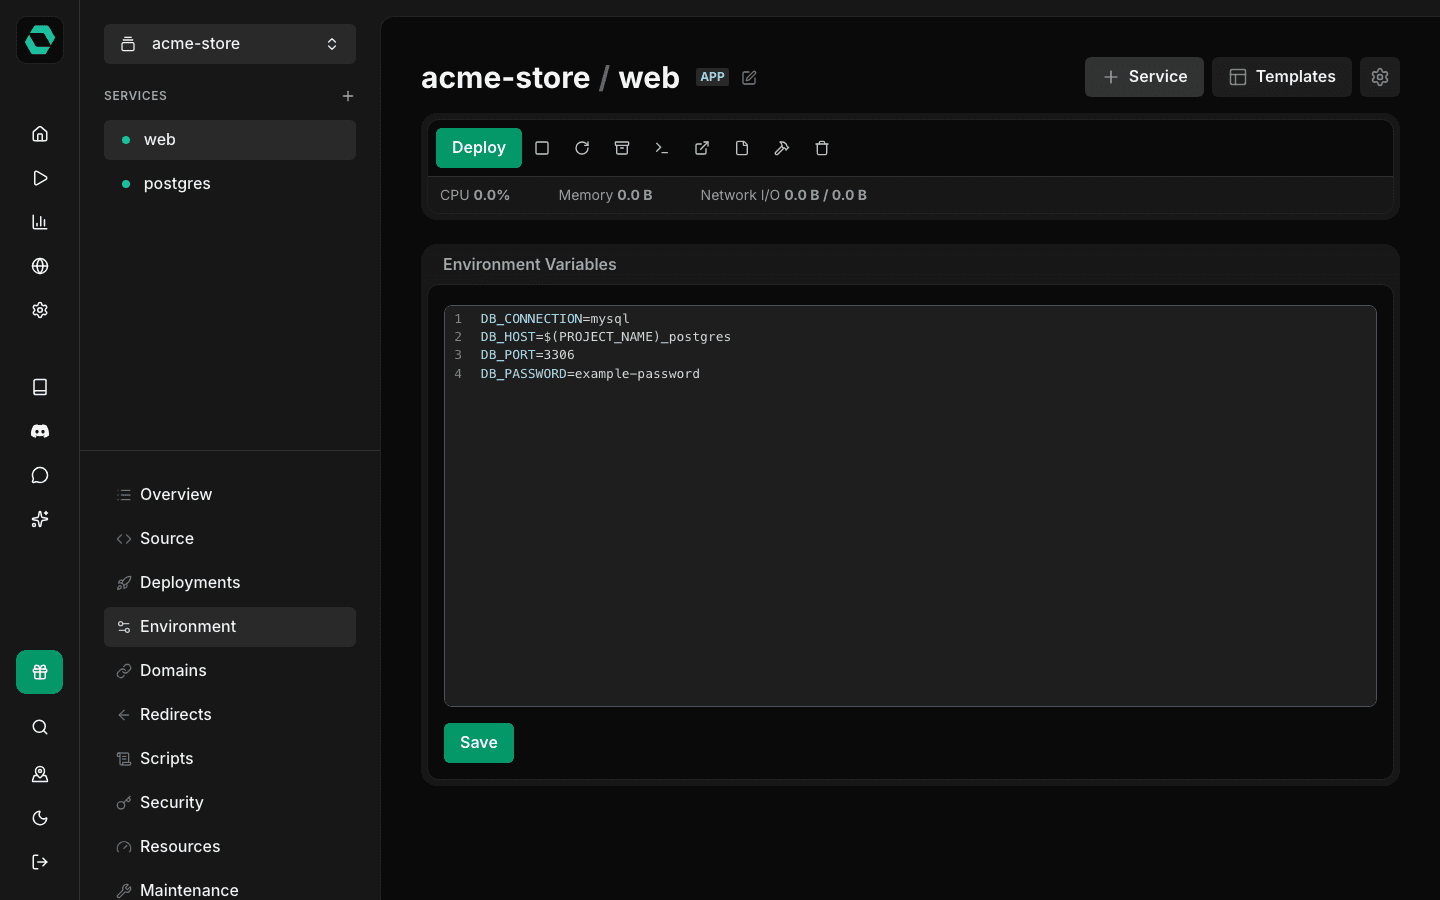This screenshot has width=1440, height=900.
Task: Click the DB_CONNECTION=mysql line
Action: pos(555,319)
